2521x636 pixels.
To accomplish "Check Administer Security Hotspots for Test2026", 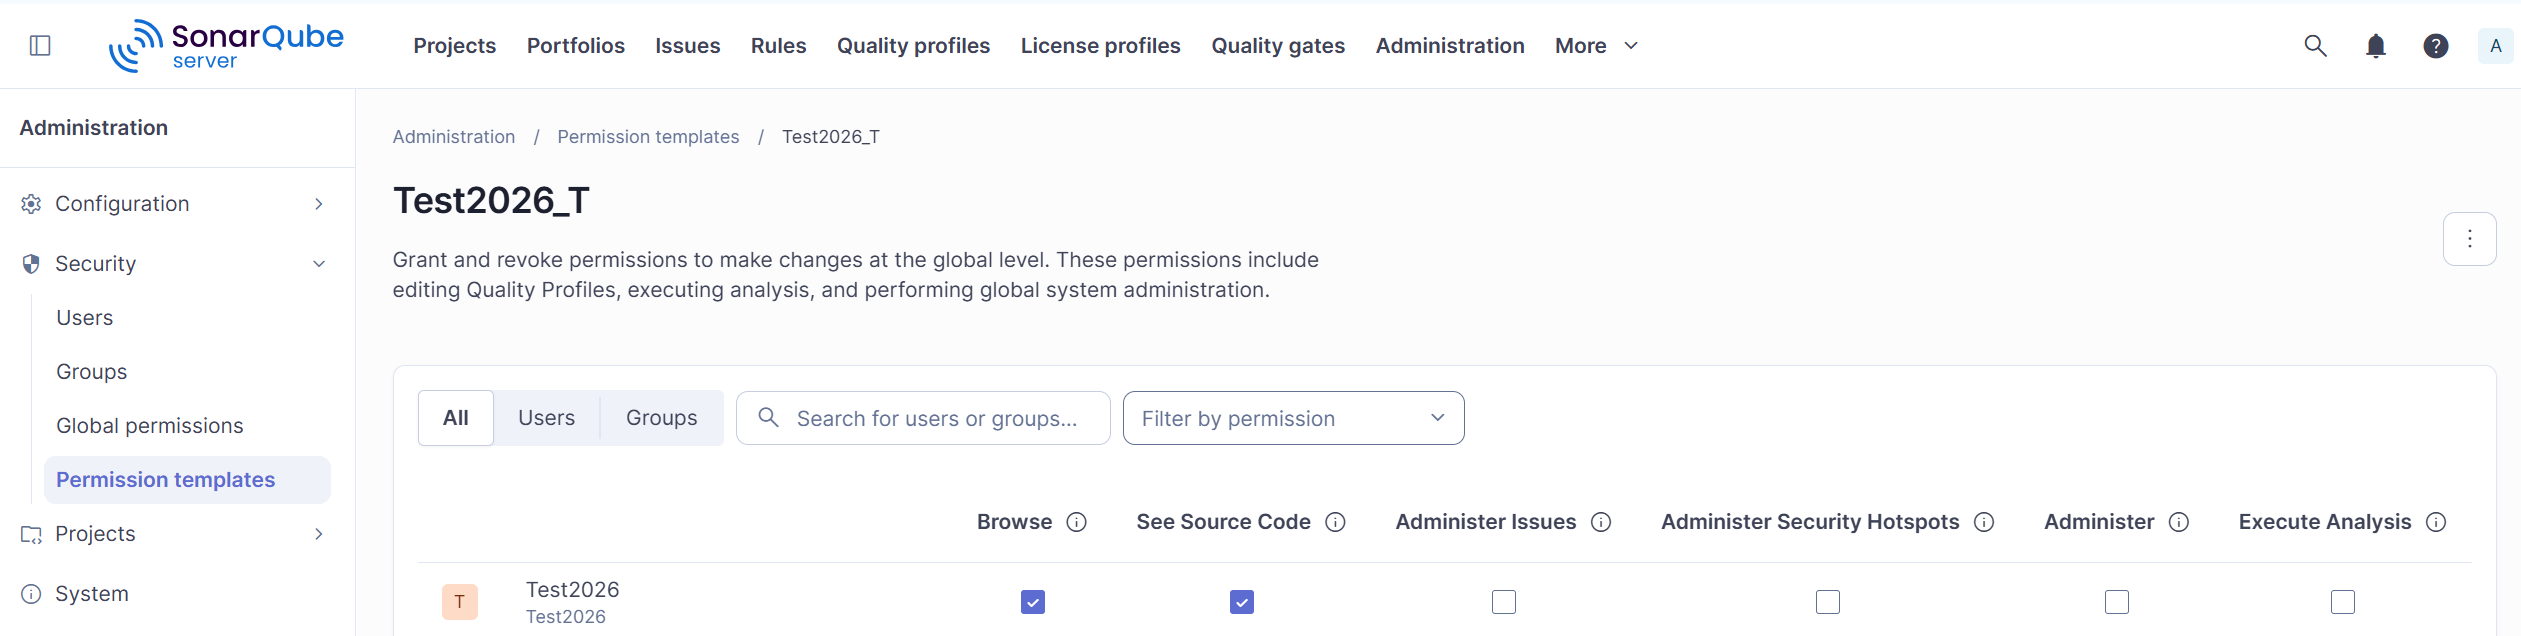I will tap(1828, 602).
